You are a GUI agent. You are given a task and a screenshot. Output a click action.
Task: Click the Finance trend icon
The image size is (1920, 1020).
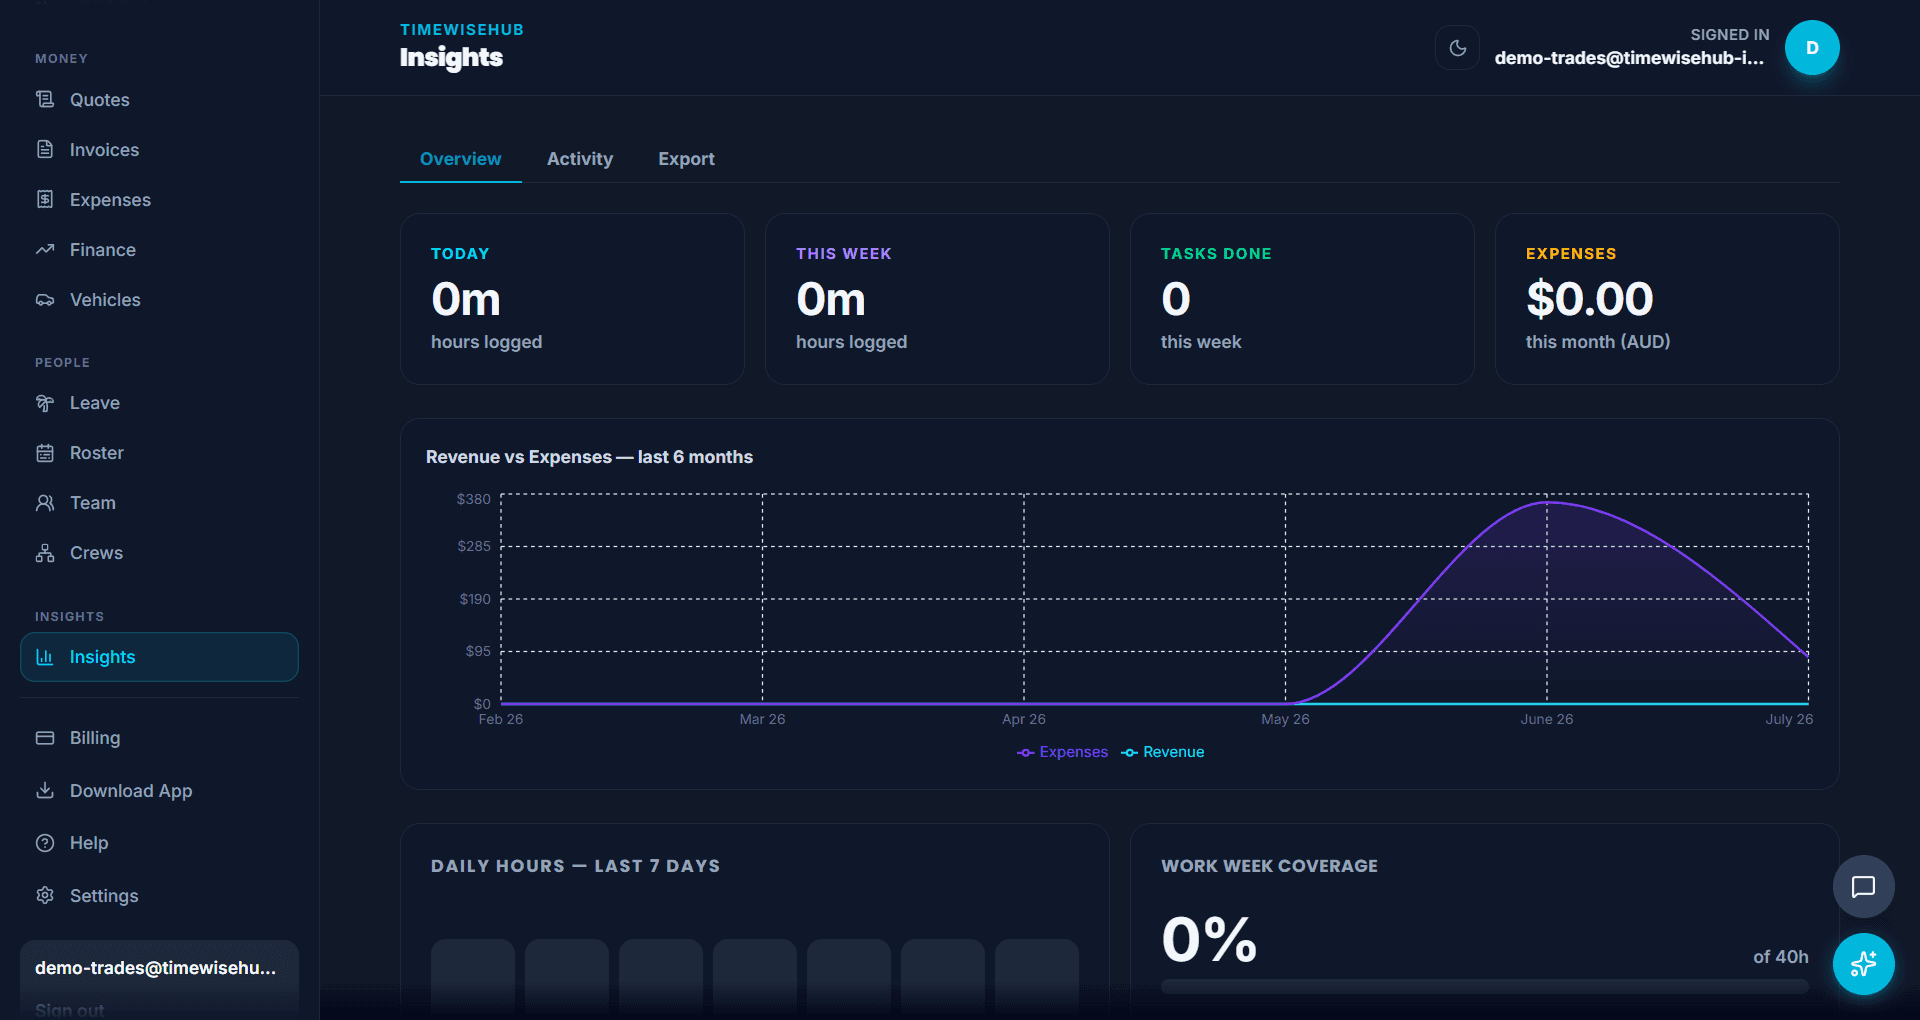point(45,249)
